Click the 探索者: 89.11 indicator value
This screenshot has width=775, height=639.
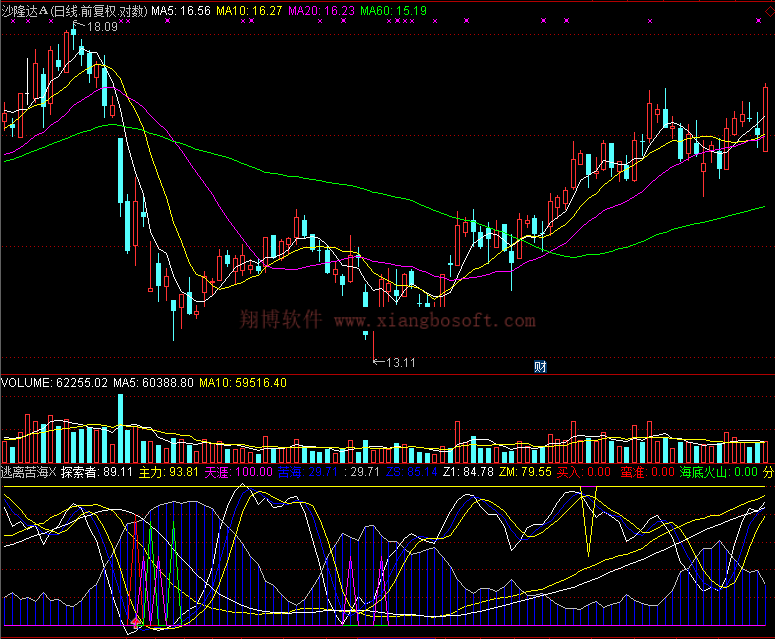[97, 471]
